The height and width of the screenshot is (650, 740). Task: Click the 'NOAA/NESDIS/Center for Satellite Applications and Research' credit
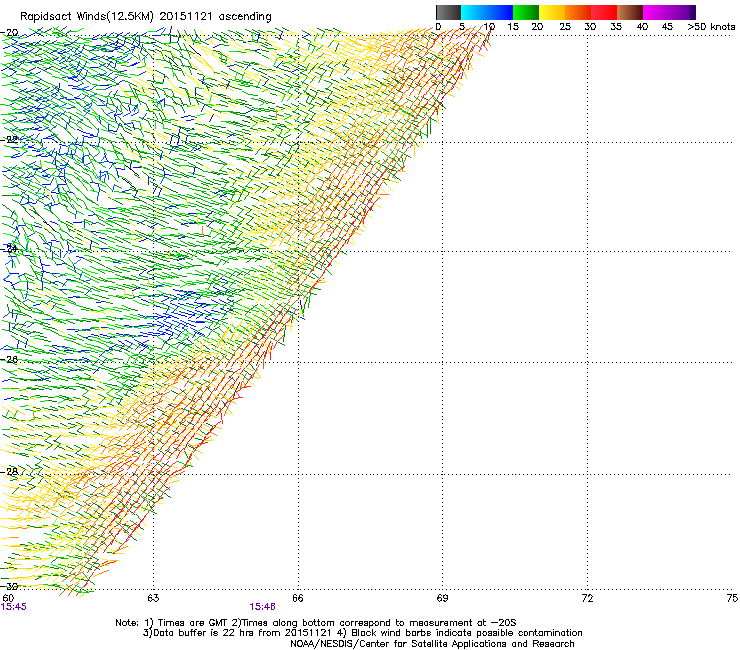pyautogui.click(x=432, y=644)
